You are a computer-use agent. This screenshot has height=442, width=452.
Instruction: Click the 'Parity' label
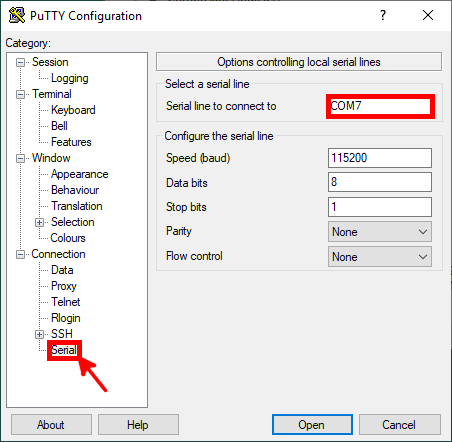(x=179, y=231)
